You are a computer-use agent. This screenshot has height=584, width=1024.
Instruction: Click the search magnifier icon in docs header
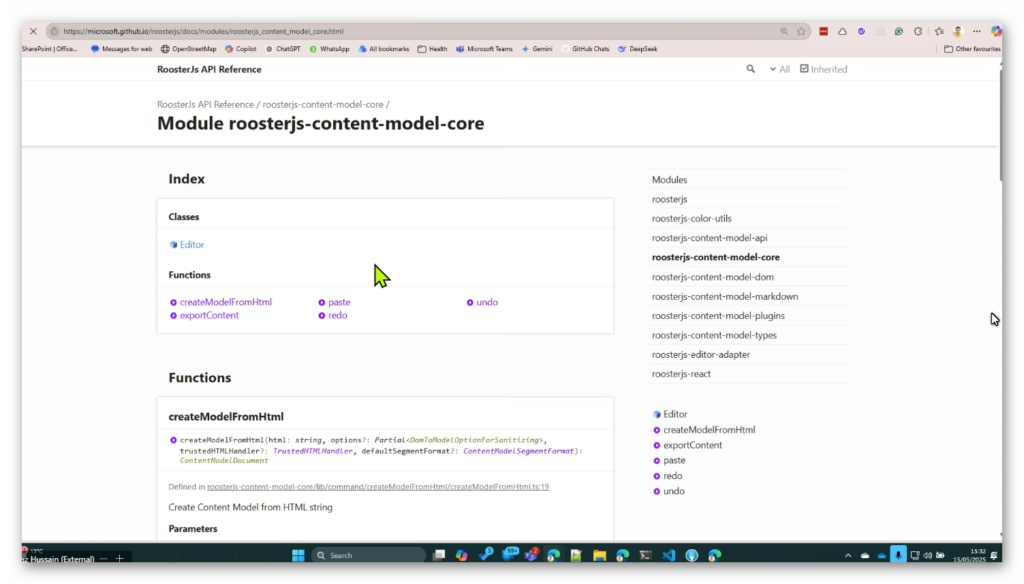(750, 69)
